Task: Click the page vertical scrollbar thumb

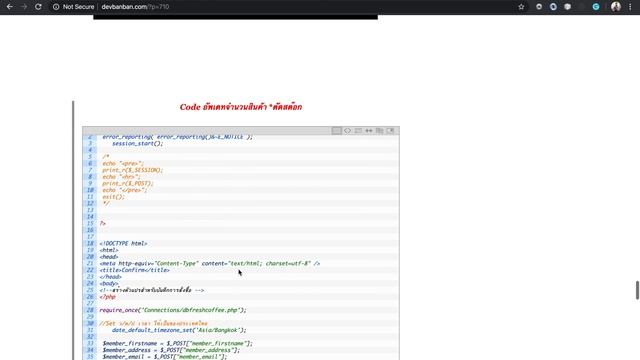Action: point(637,290)
